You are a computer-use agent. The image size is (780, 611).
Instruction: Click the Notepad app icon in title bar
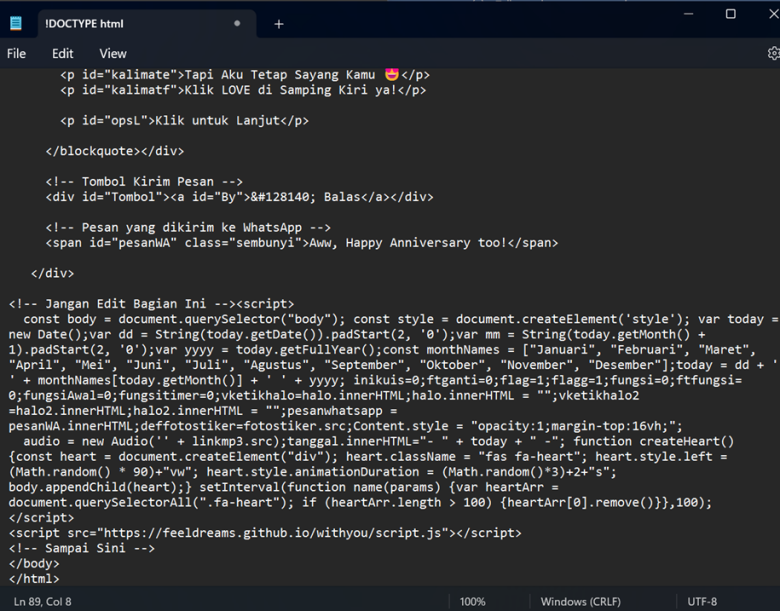(22, 23)
